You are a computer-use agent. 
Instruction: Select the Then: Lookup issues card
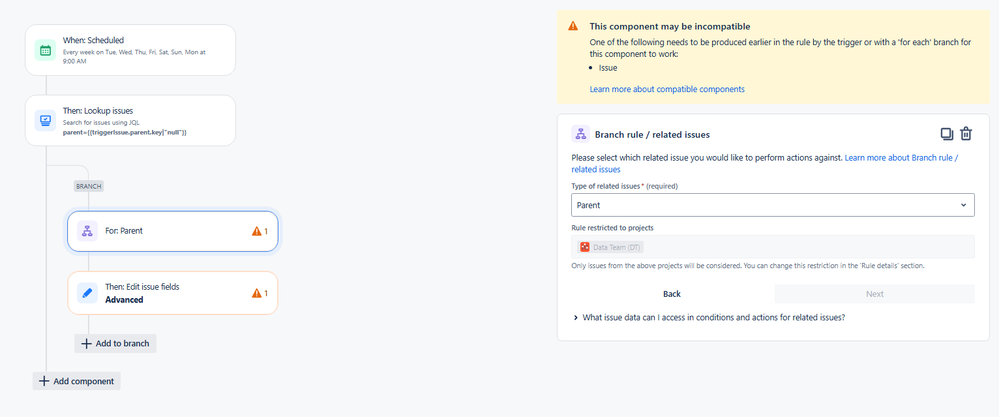131,120
